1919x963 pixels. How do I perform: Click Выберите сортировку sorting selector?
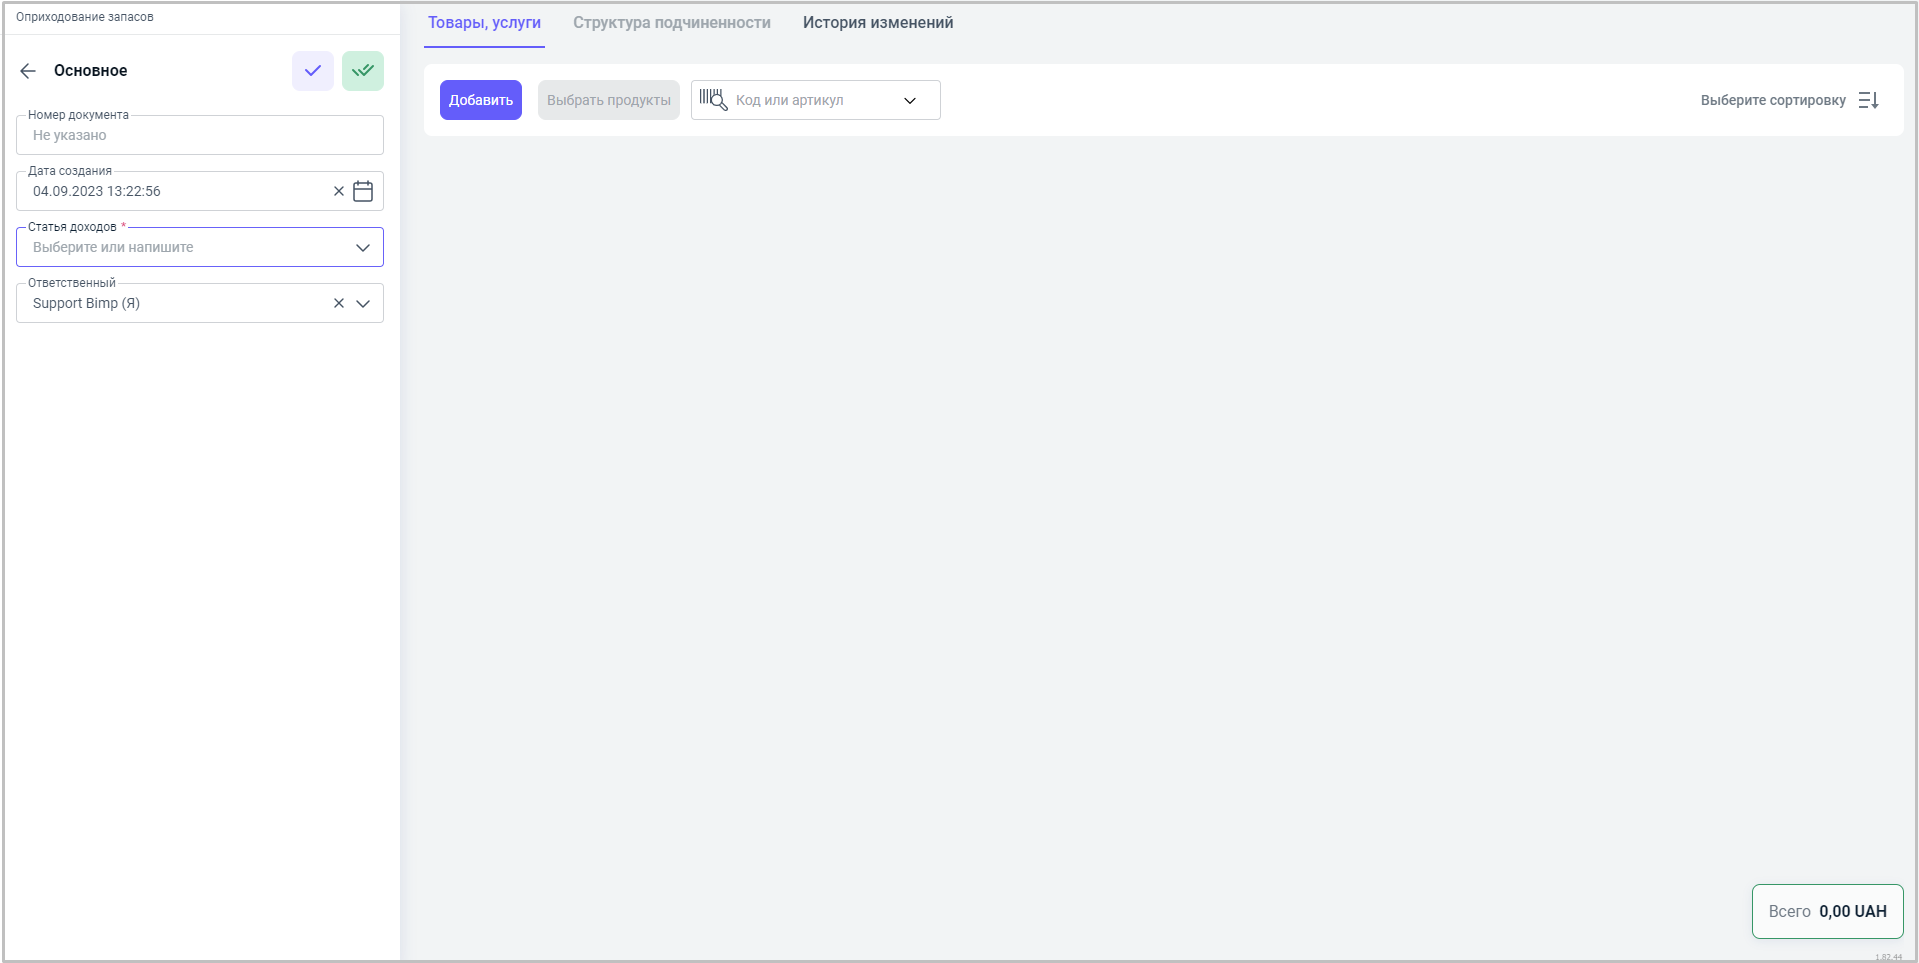pyautogui.click(x=1772, y=100)
